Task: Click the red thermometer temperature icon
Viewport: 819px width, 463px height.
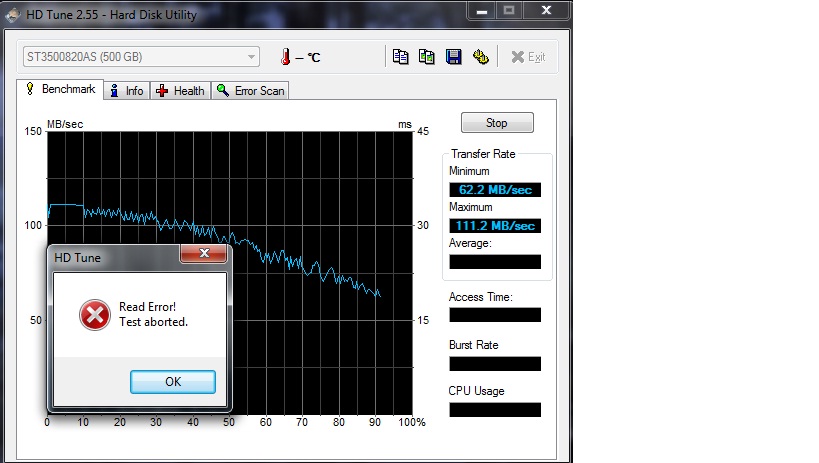Action: click(285, 56)
